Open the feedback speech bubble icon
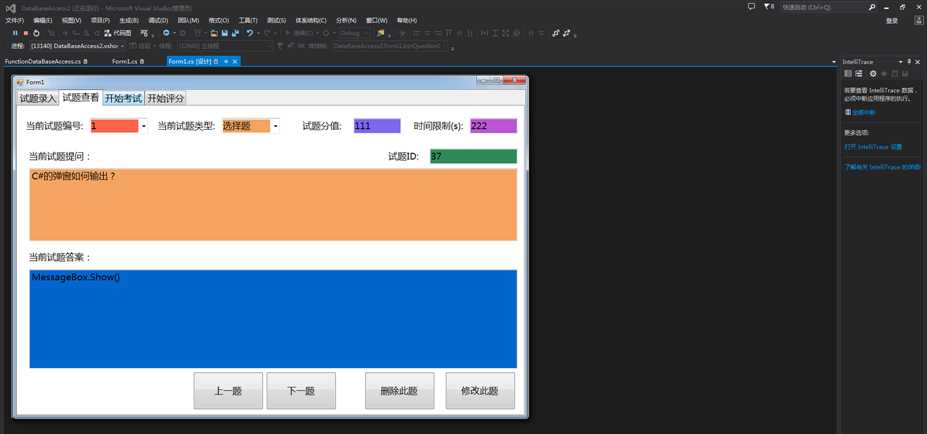This screenshot has width=927, height=434. pyautogui.click(x=751, y=7)
